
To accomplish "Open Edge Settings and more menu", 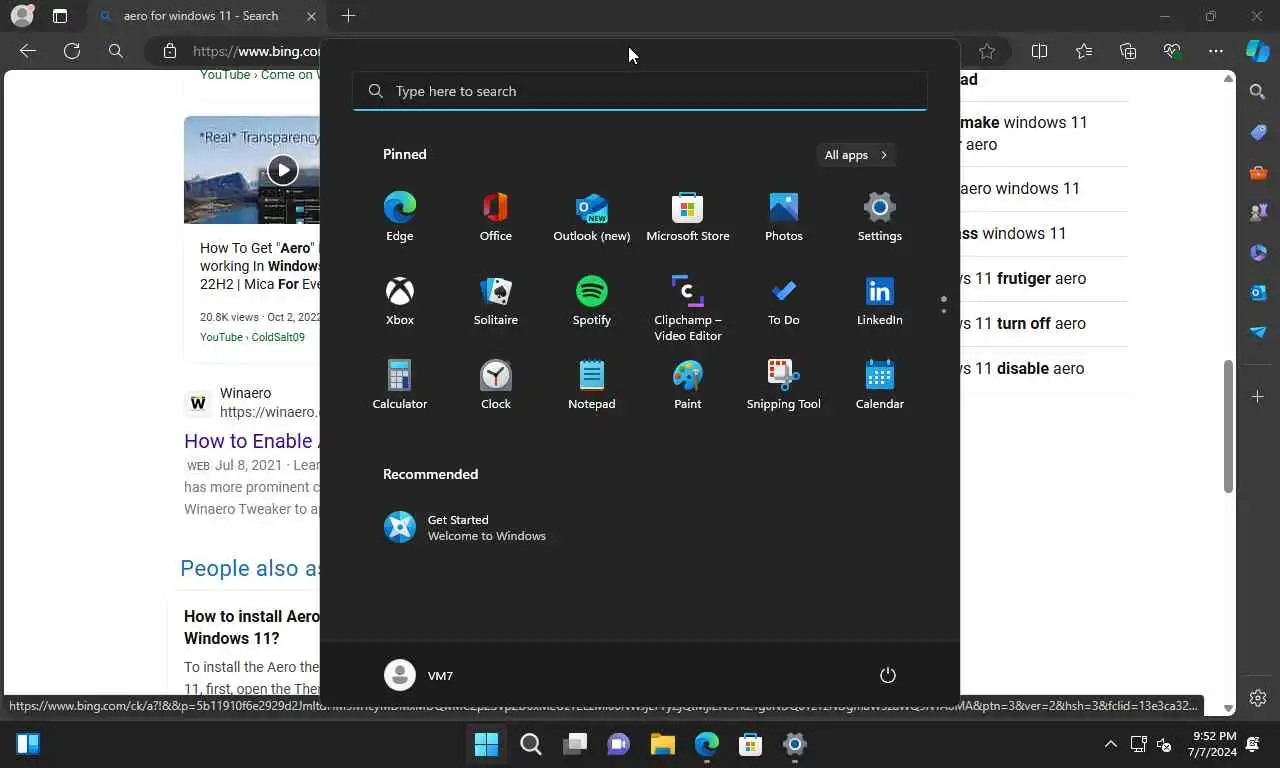I will (1216, 51).
